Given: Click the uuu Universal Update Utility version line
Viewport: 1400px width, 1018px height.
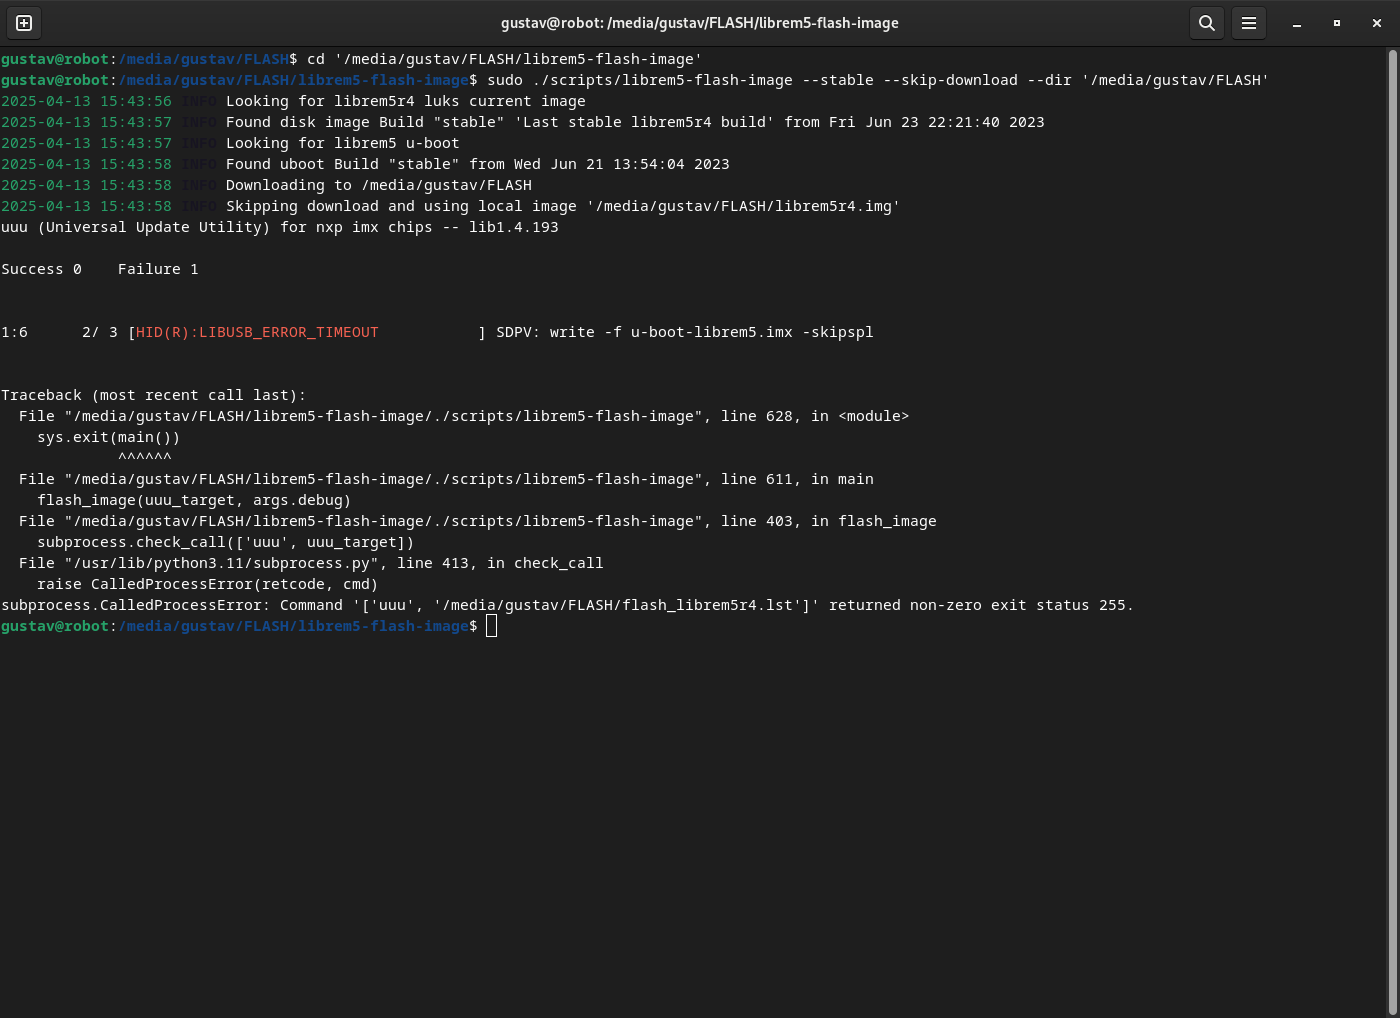Looking at the screenshot, I should tap(280, 227).
